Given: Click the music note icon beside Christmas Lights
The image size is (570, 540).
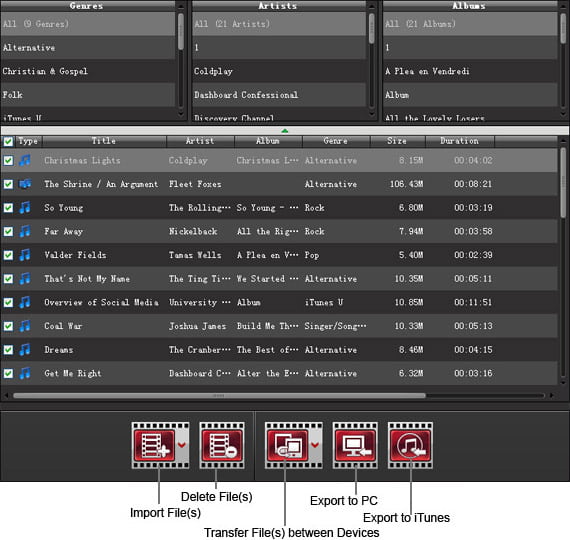Looking at the screenshot, I should (25, 160).
